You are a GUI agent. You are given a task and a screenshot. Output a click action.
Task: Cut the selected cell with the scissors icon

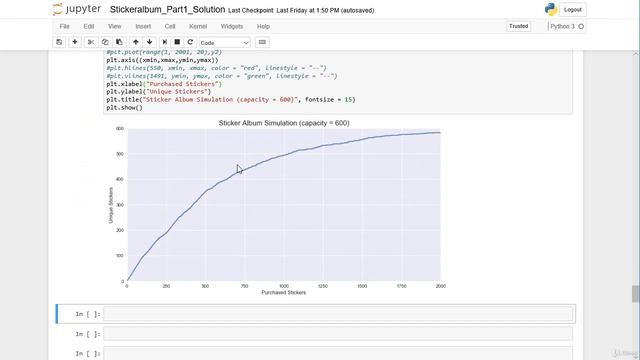(x=91, y=42)
